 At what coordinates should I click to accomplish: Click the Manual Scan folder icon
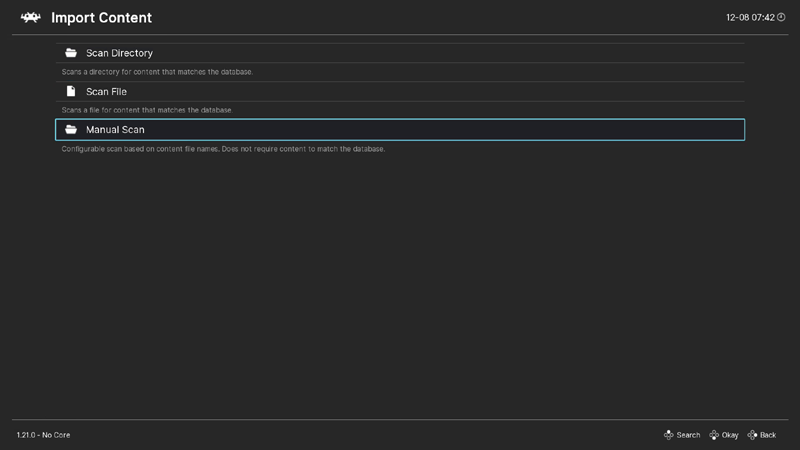click(71, 130)
